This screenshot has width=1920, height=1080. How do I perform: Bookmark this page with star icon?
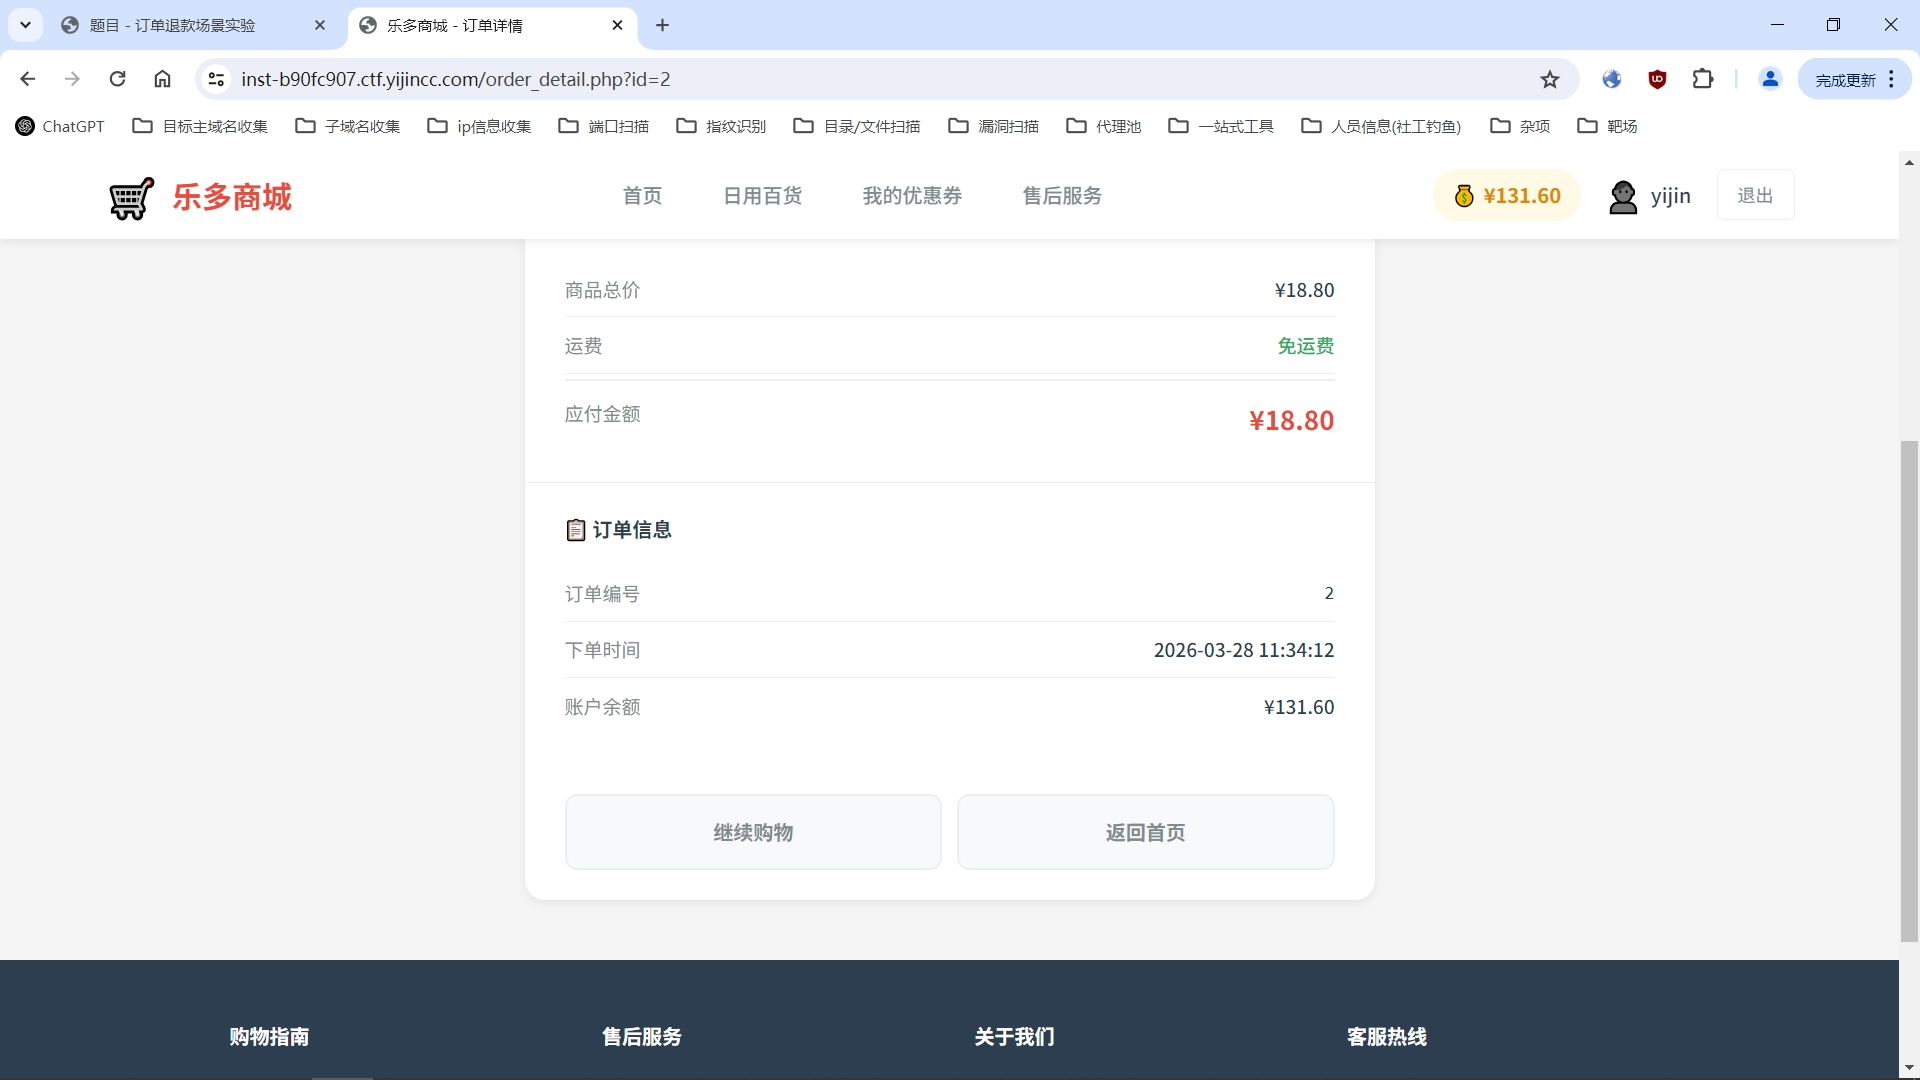pyautogui.click(x=1550, y=79)
